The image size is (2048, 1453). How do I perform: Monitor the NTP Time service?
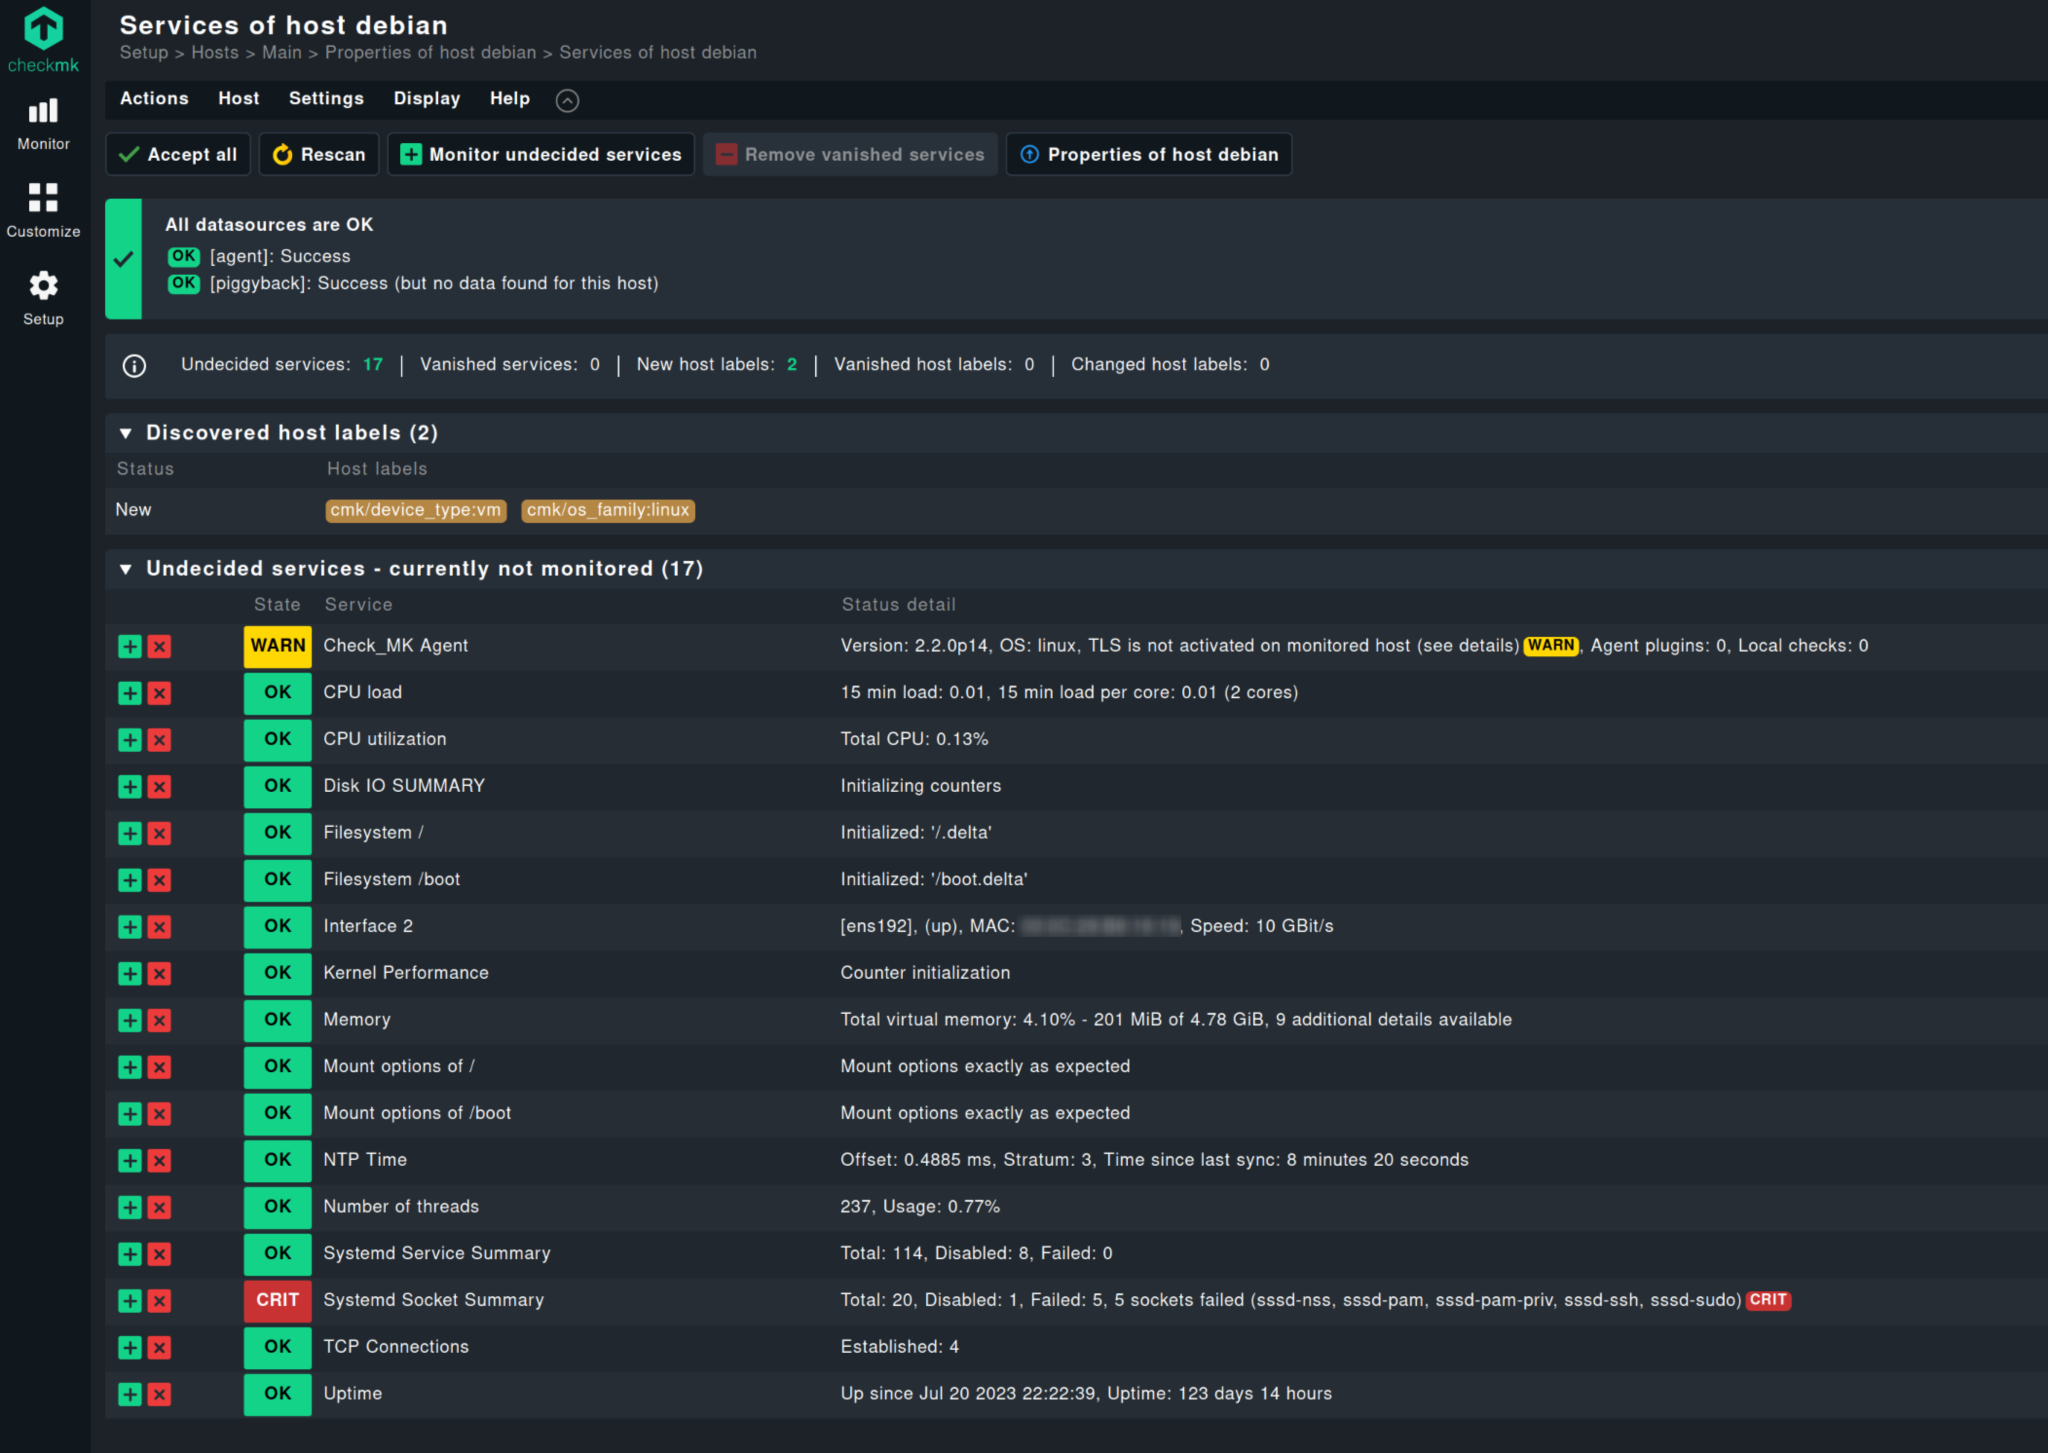(130, 1161)
